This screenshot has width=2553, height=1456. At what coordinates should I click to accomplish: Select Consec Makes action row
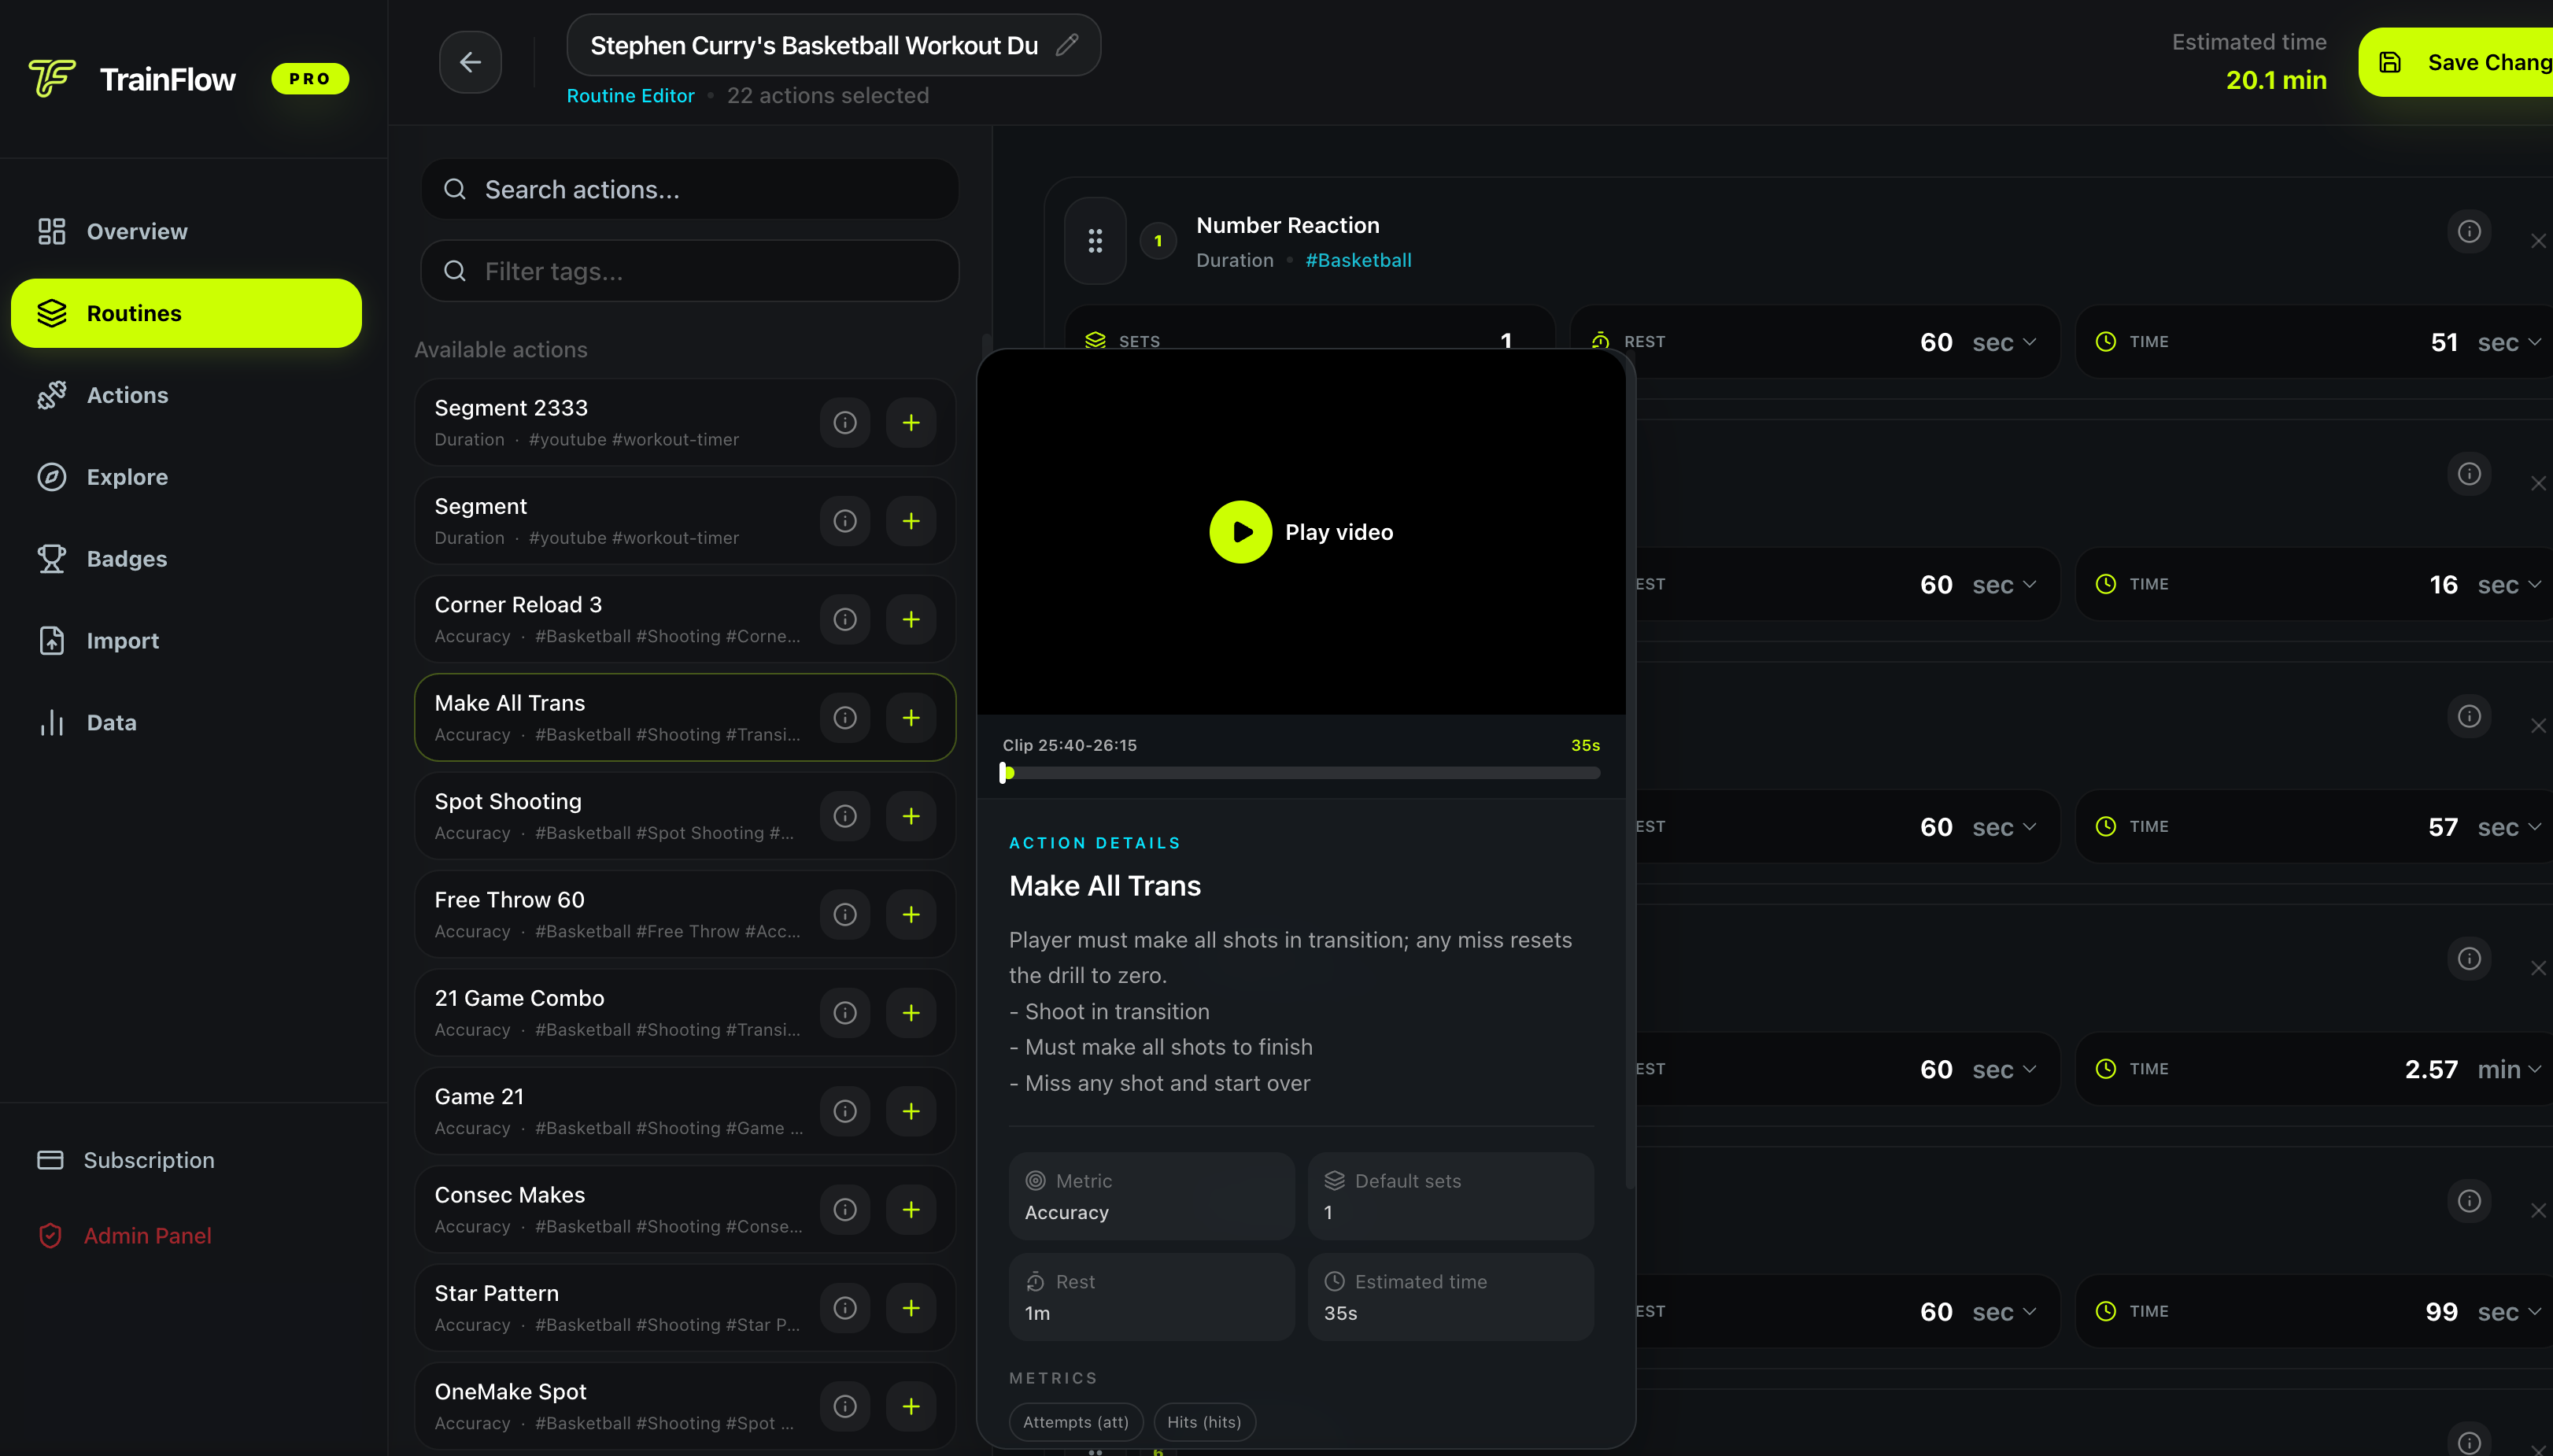pyautogui.click(x=685, y=1210)
